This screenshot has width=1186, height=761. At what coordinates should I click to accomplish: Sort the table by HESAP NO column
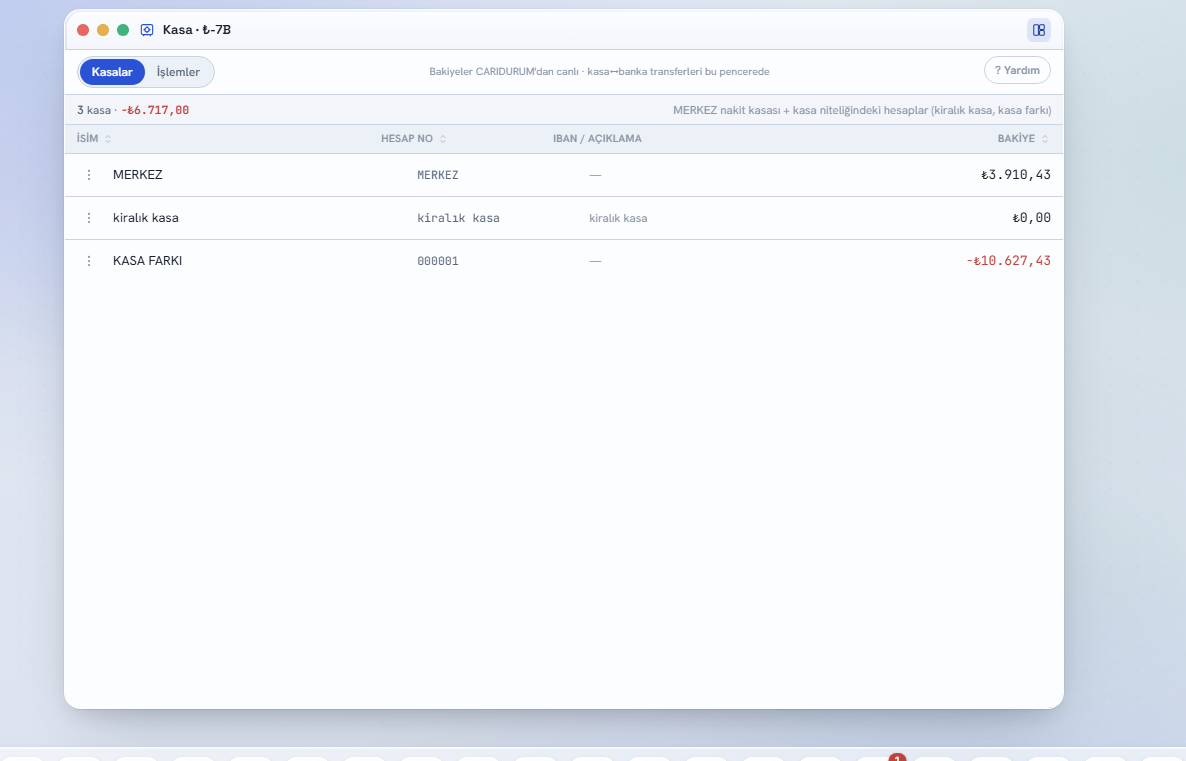click(x=413, y=138)
